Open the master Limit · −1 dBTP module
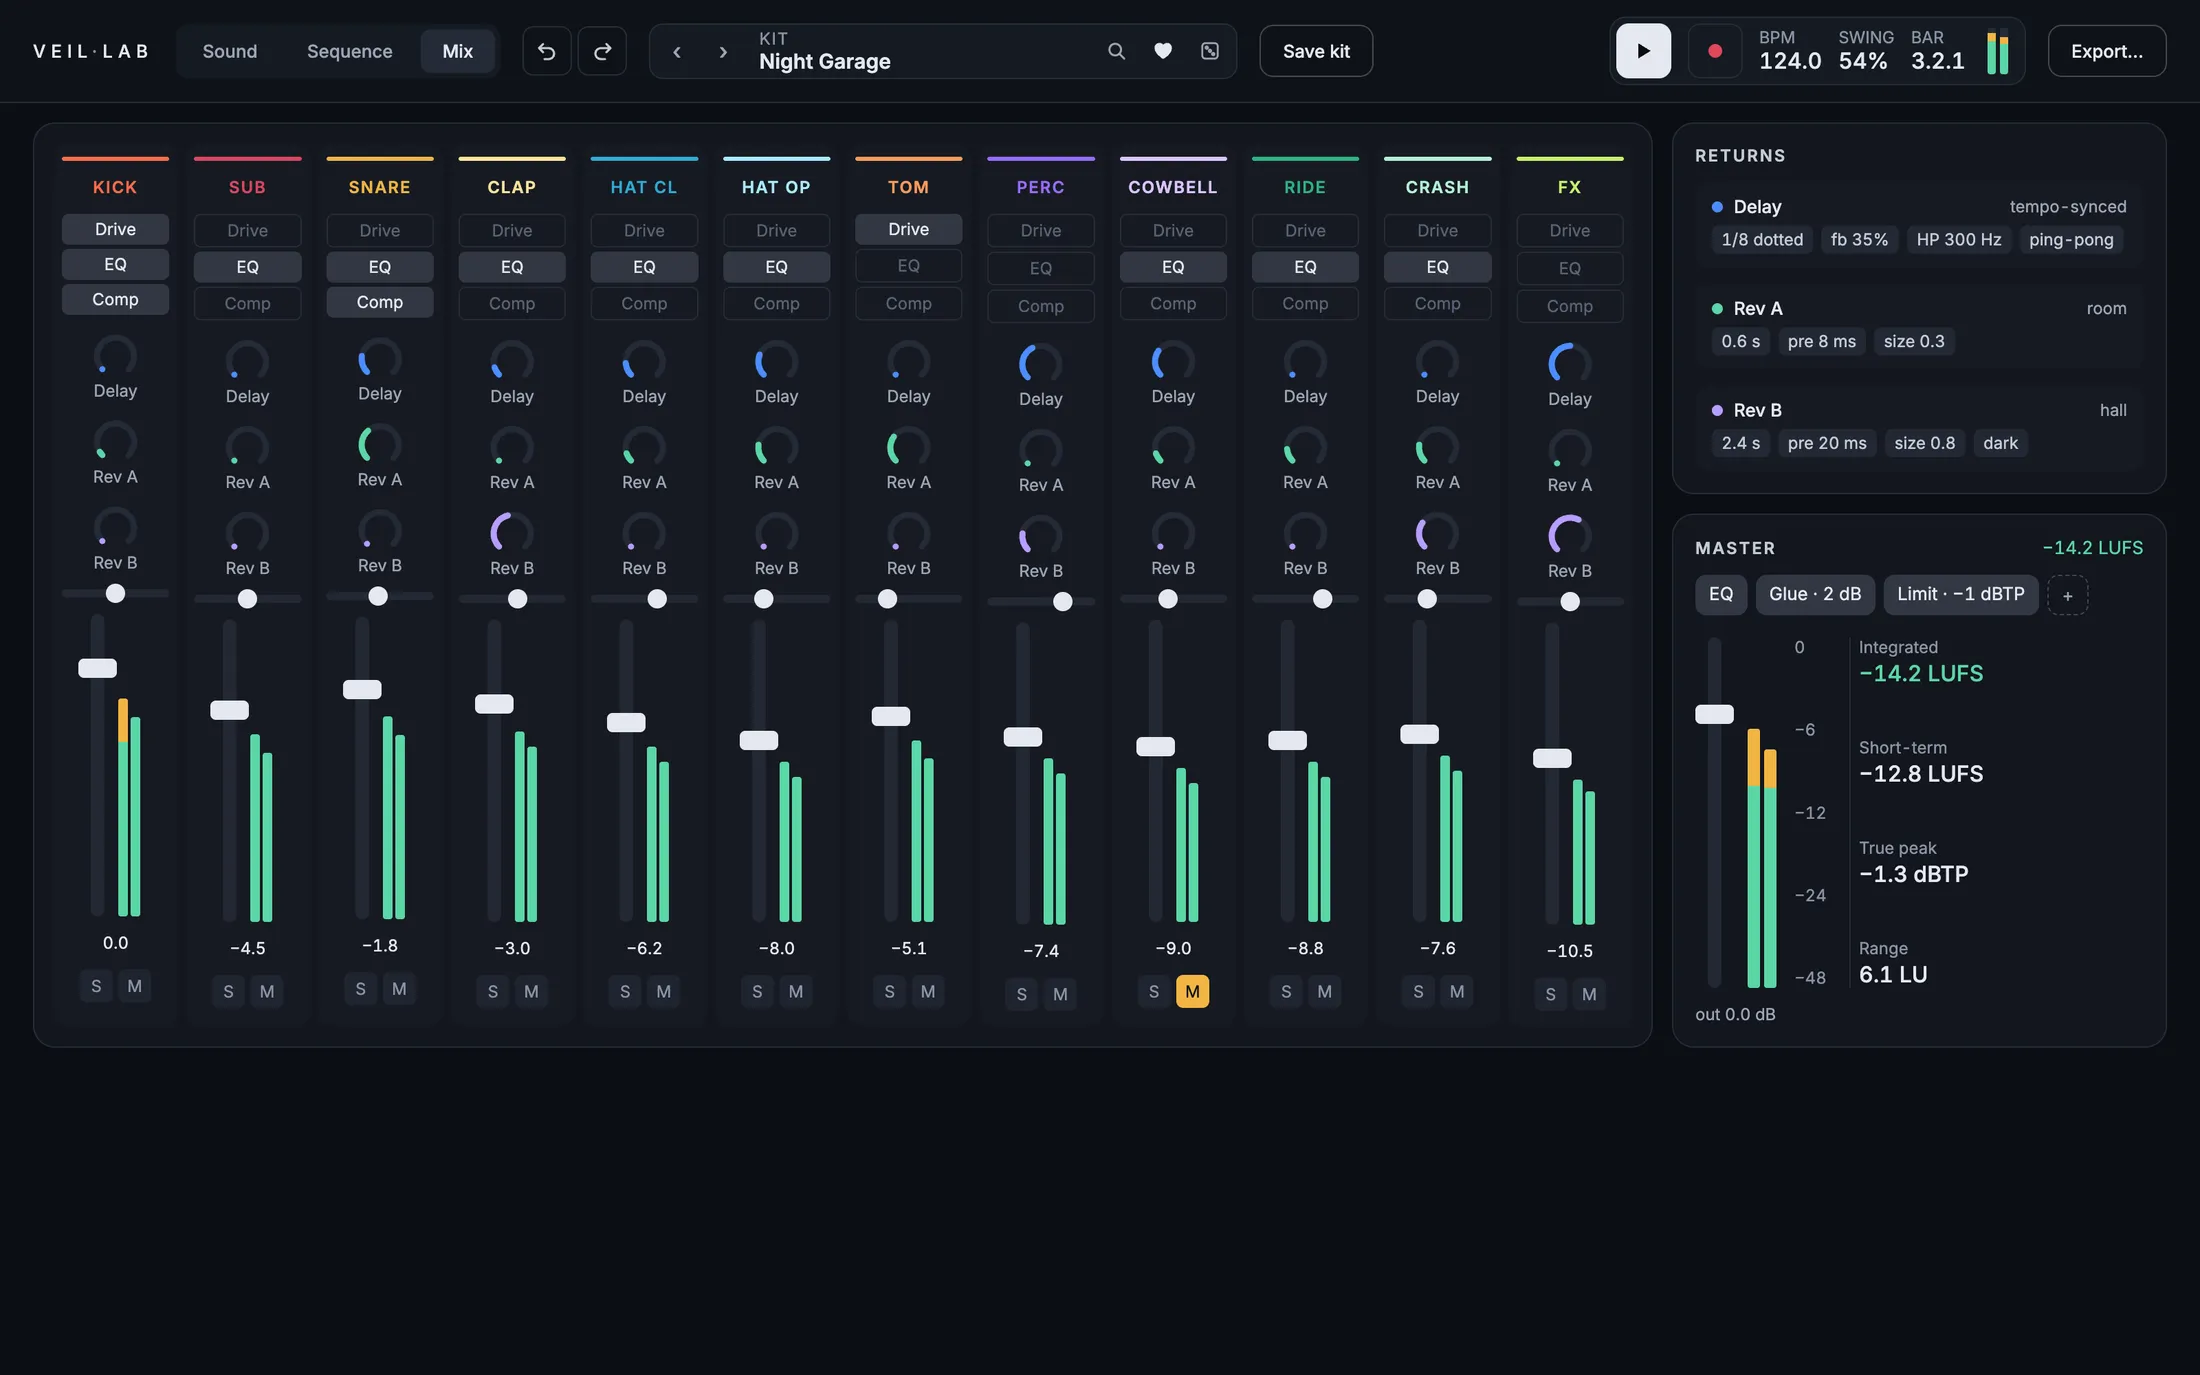Image resolution: width=2200 pixels, height=1375 pixels. (x=1961, y=594)
